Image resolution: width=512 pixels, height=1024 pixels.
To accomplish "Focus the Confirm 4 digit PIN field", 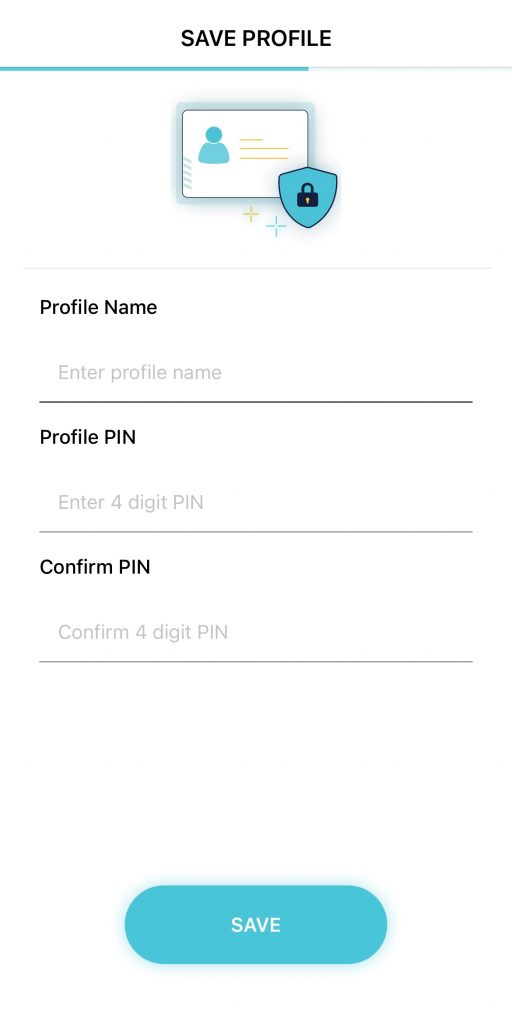I will pos(256,632).
